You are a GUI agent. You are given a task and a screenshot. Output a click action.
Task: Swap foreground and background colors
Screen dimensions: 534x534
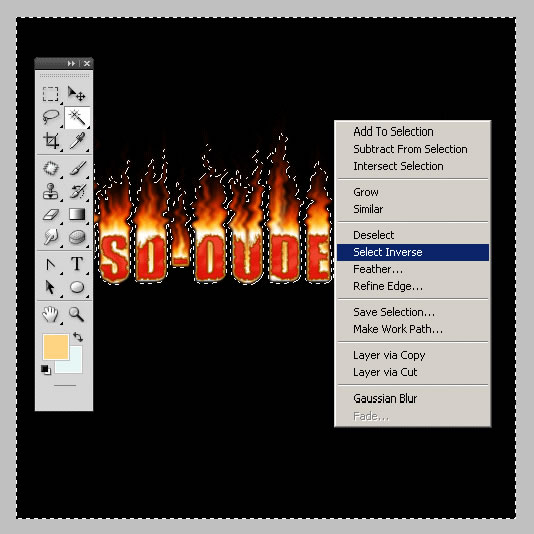click(x=78, y=337)
